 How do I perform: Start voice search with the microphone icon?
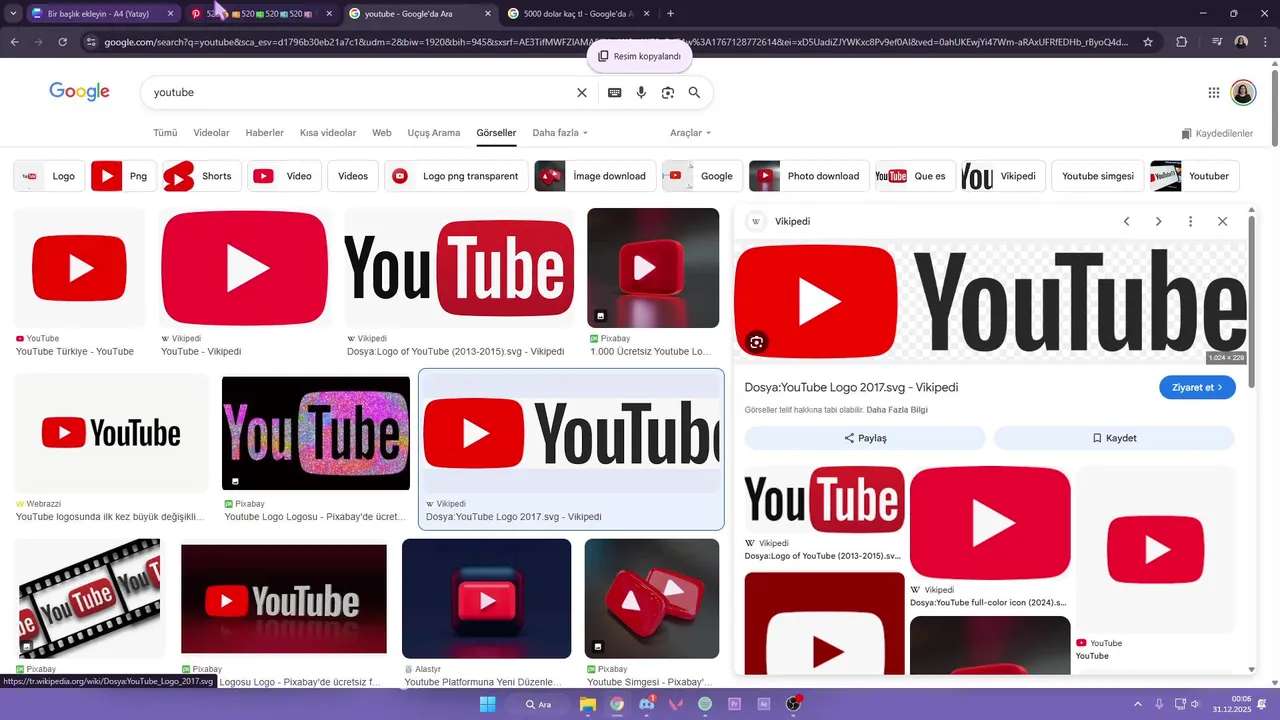641,92
